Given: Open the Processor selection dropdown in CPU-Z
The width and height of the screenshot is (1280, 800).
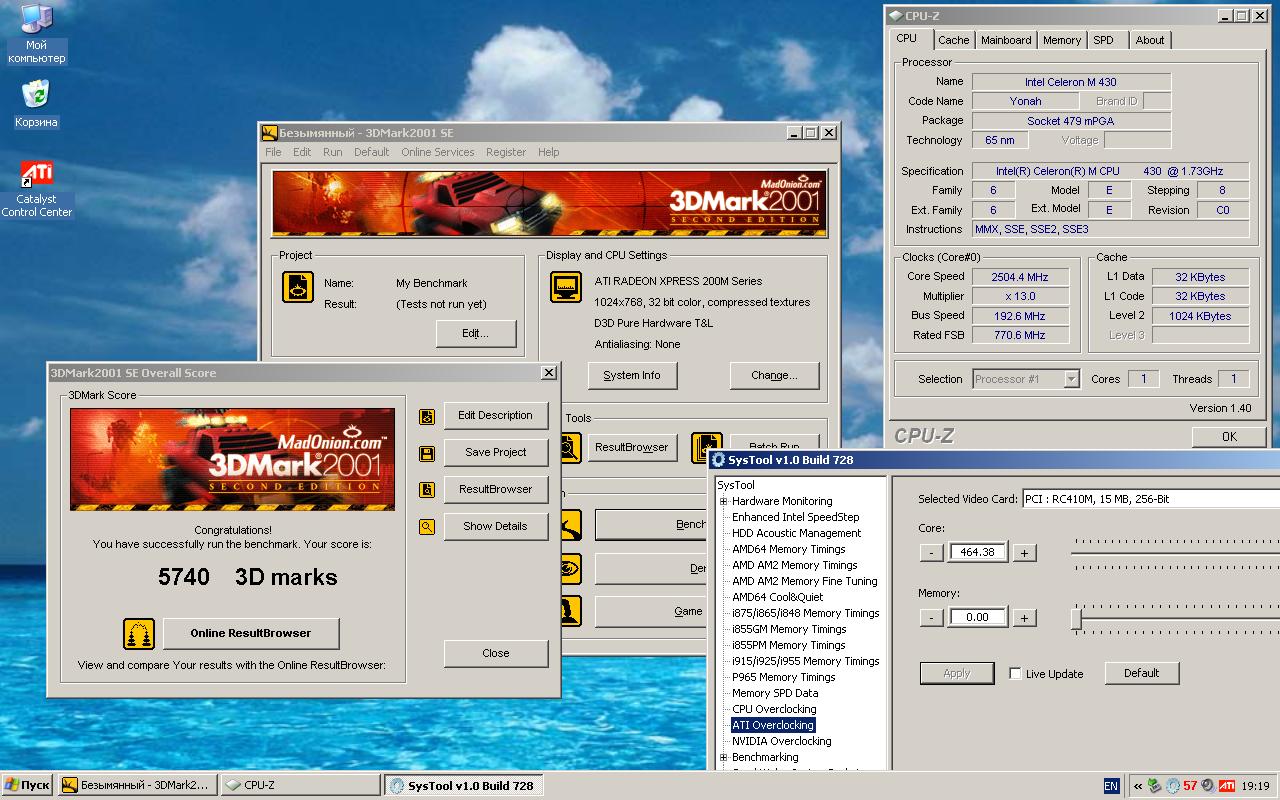Looking at the screenshot, I should coord(1071,379).
